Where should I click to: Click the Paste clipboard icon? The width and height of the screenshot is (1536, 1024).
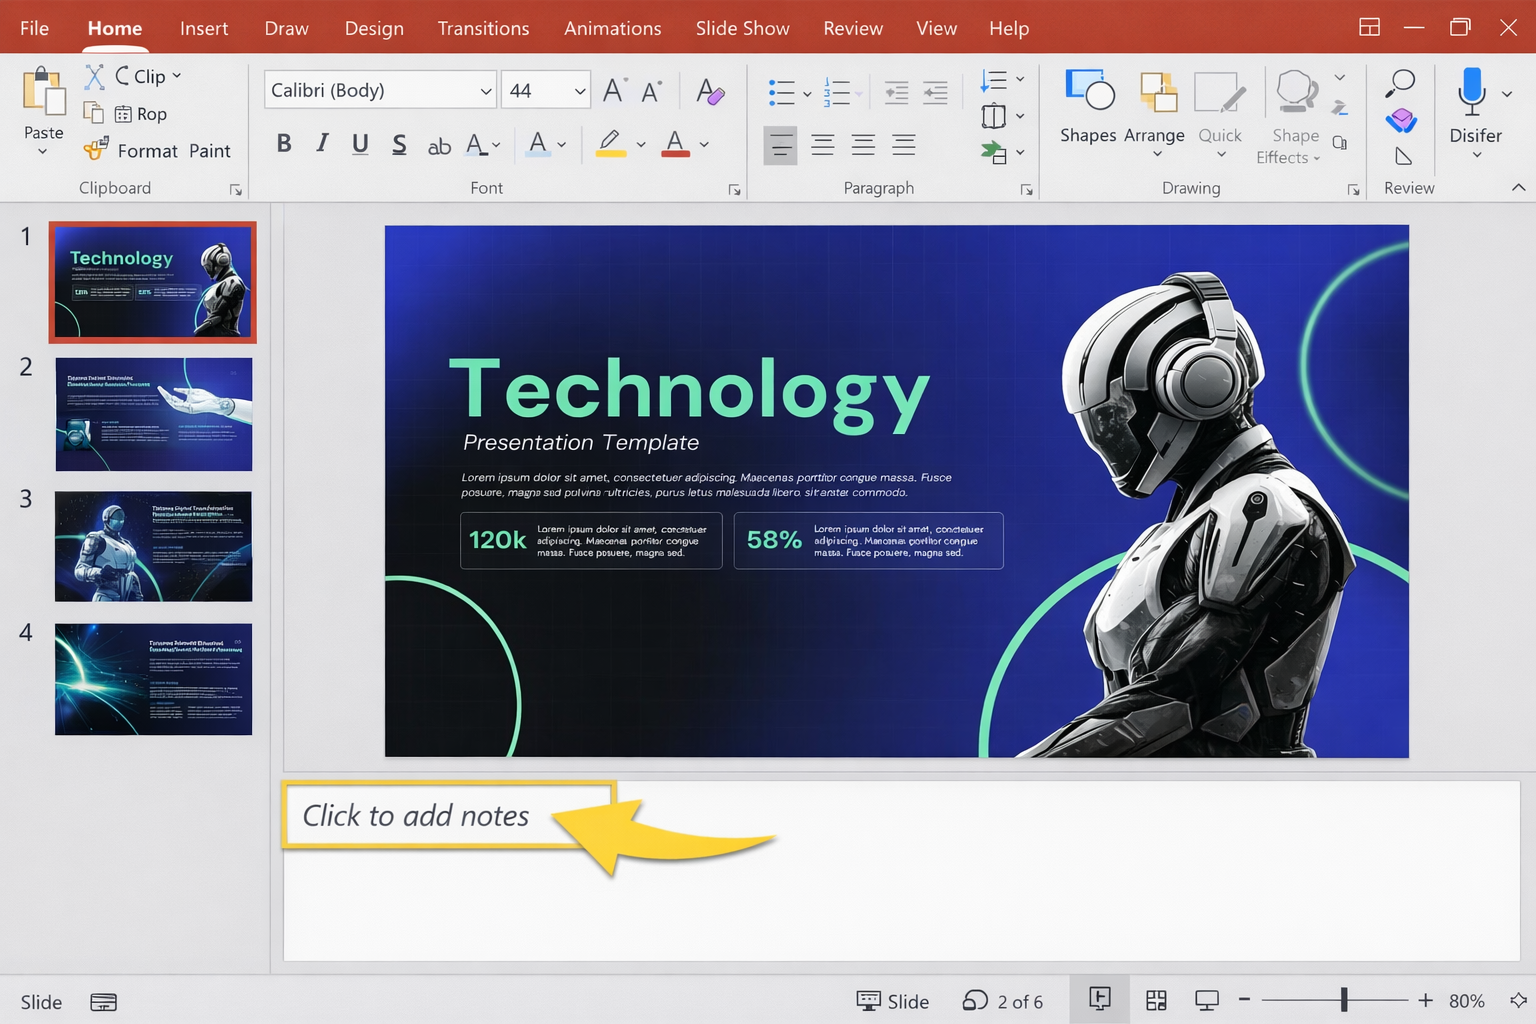pyautogui.click(x=43, y=93)
